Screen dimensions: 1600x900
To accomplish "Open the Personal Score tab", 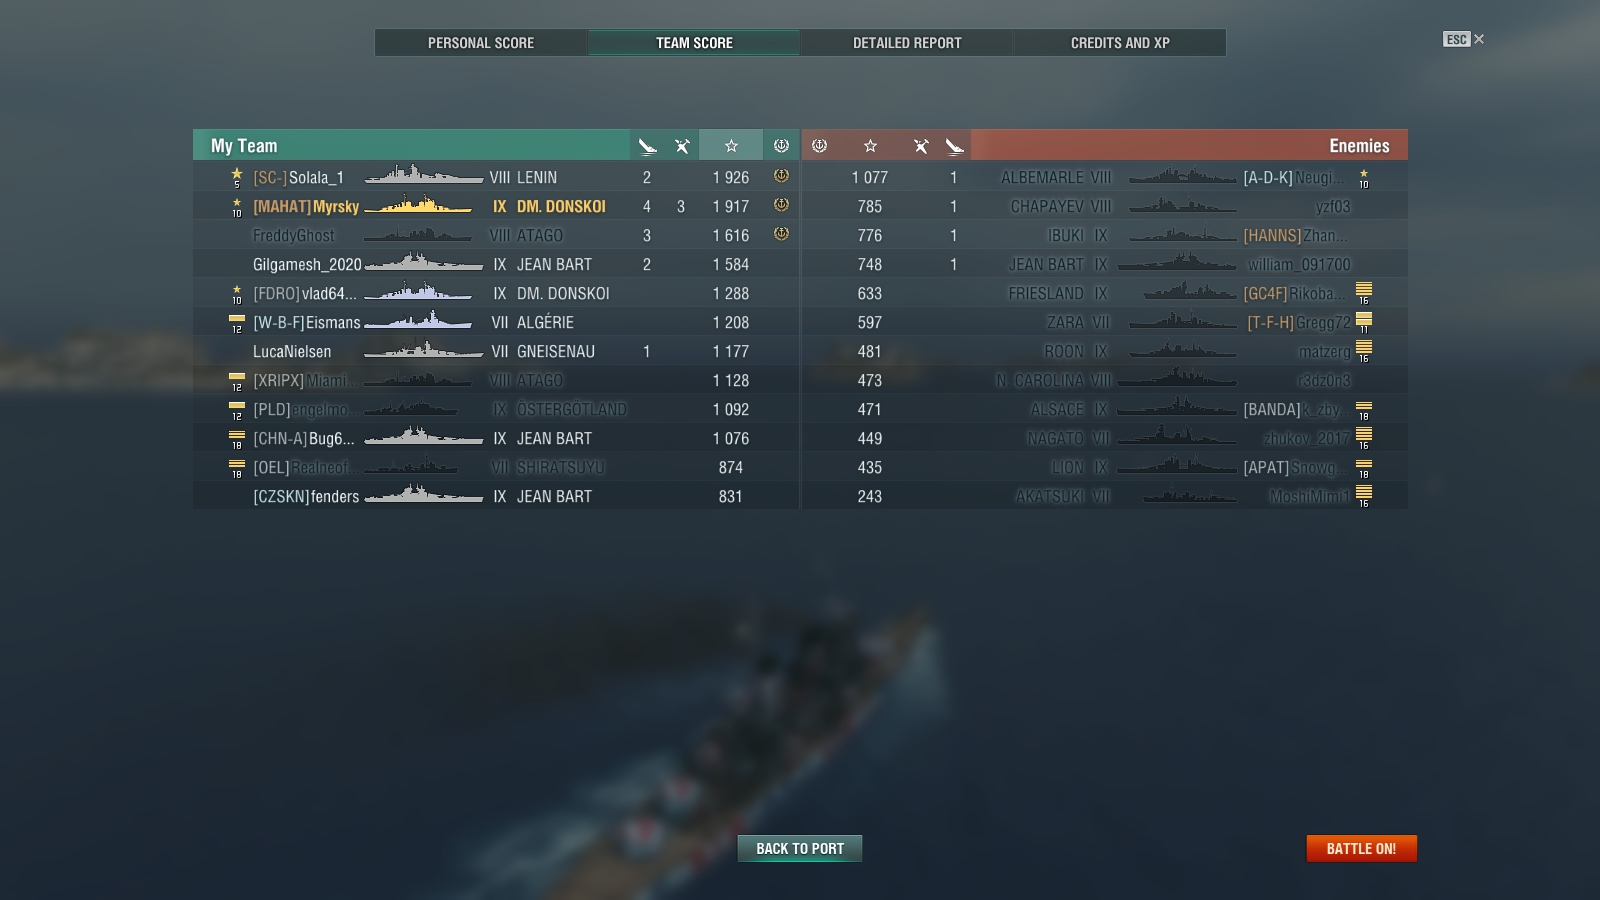I will pyautogui.click(x=481, y=43).
